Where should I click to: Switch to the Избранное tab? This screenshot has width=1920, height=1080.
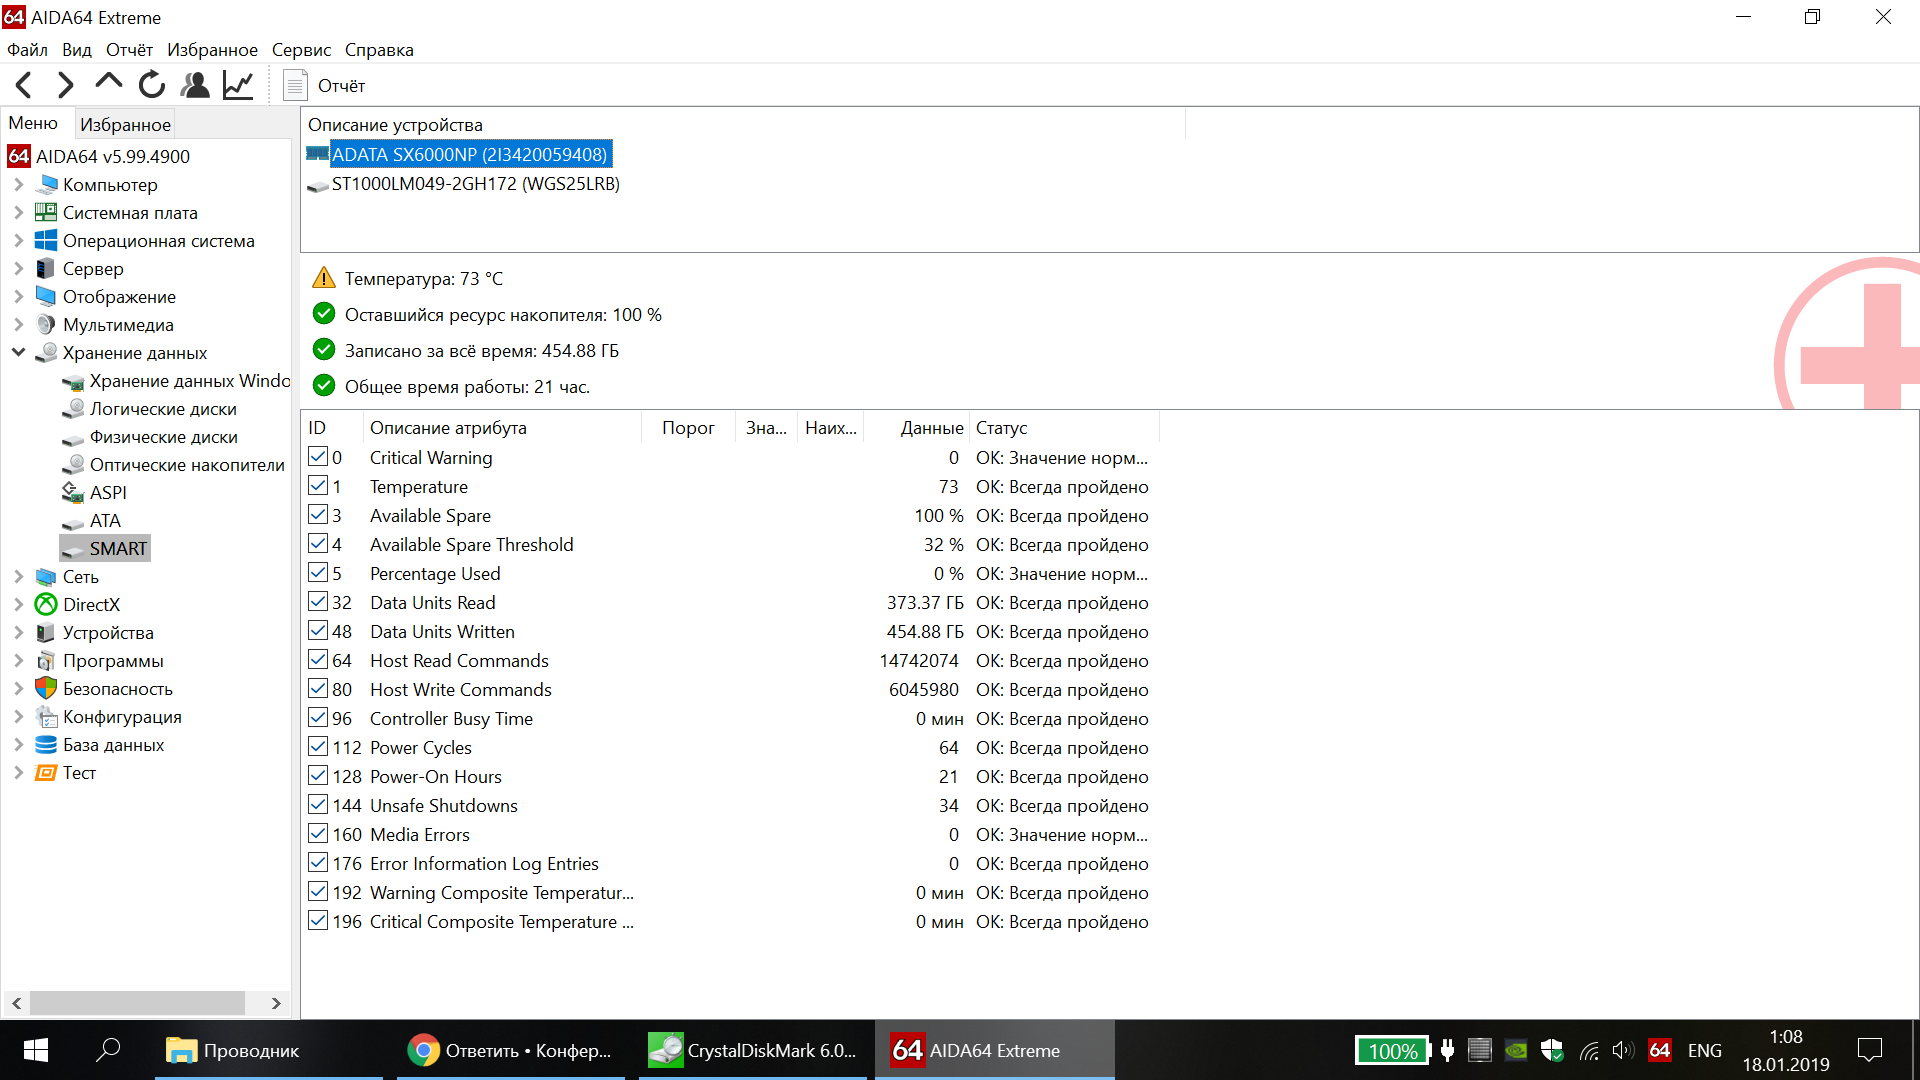[x=125, y=124]
